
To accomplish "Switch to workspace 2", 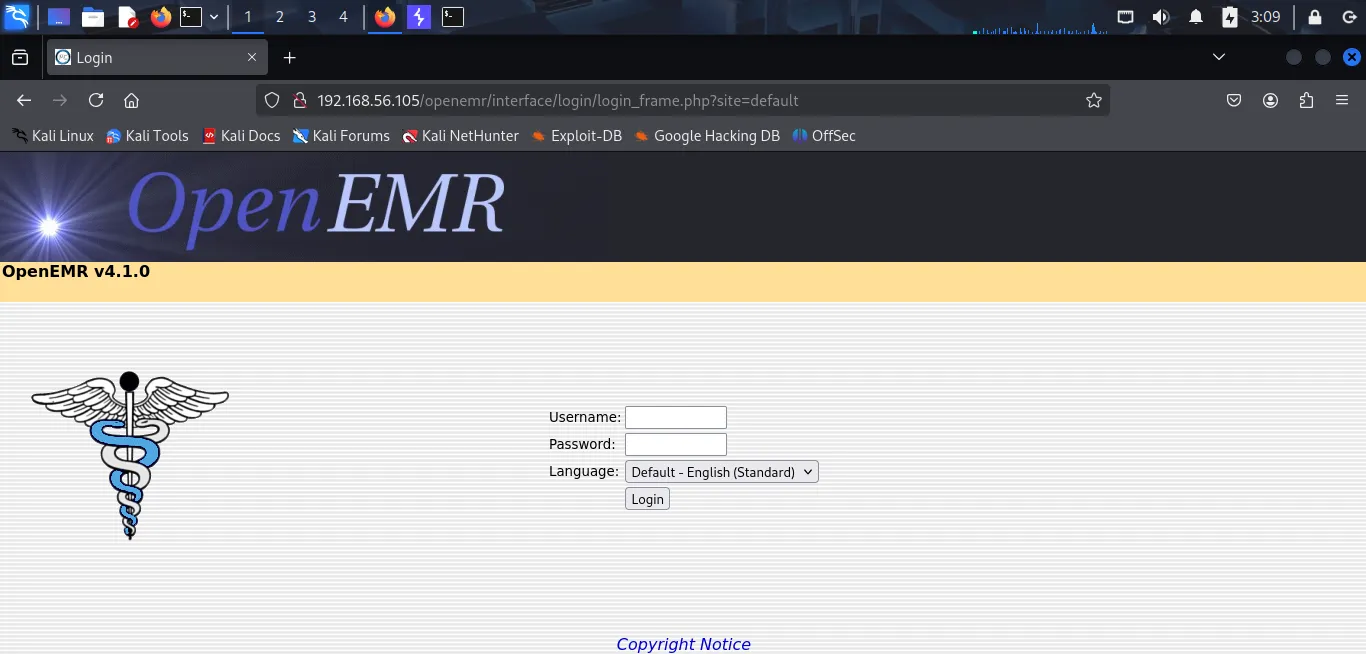I will coord(280,17).
